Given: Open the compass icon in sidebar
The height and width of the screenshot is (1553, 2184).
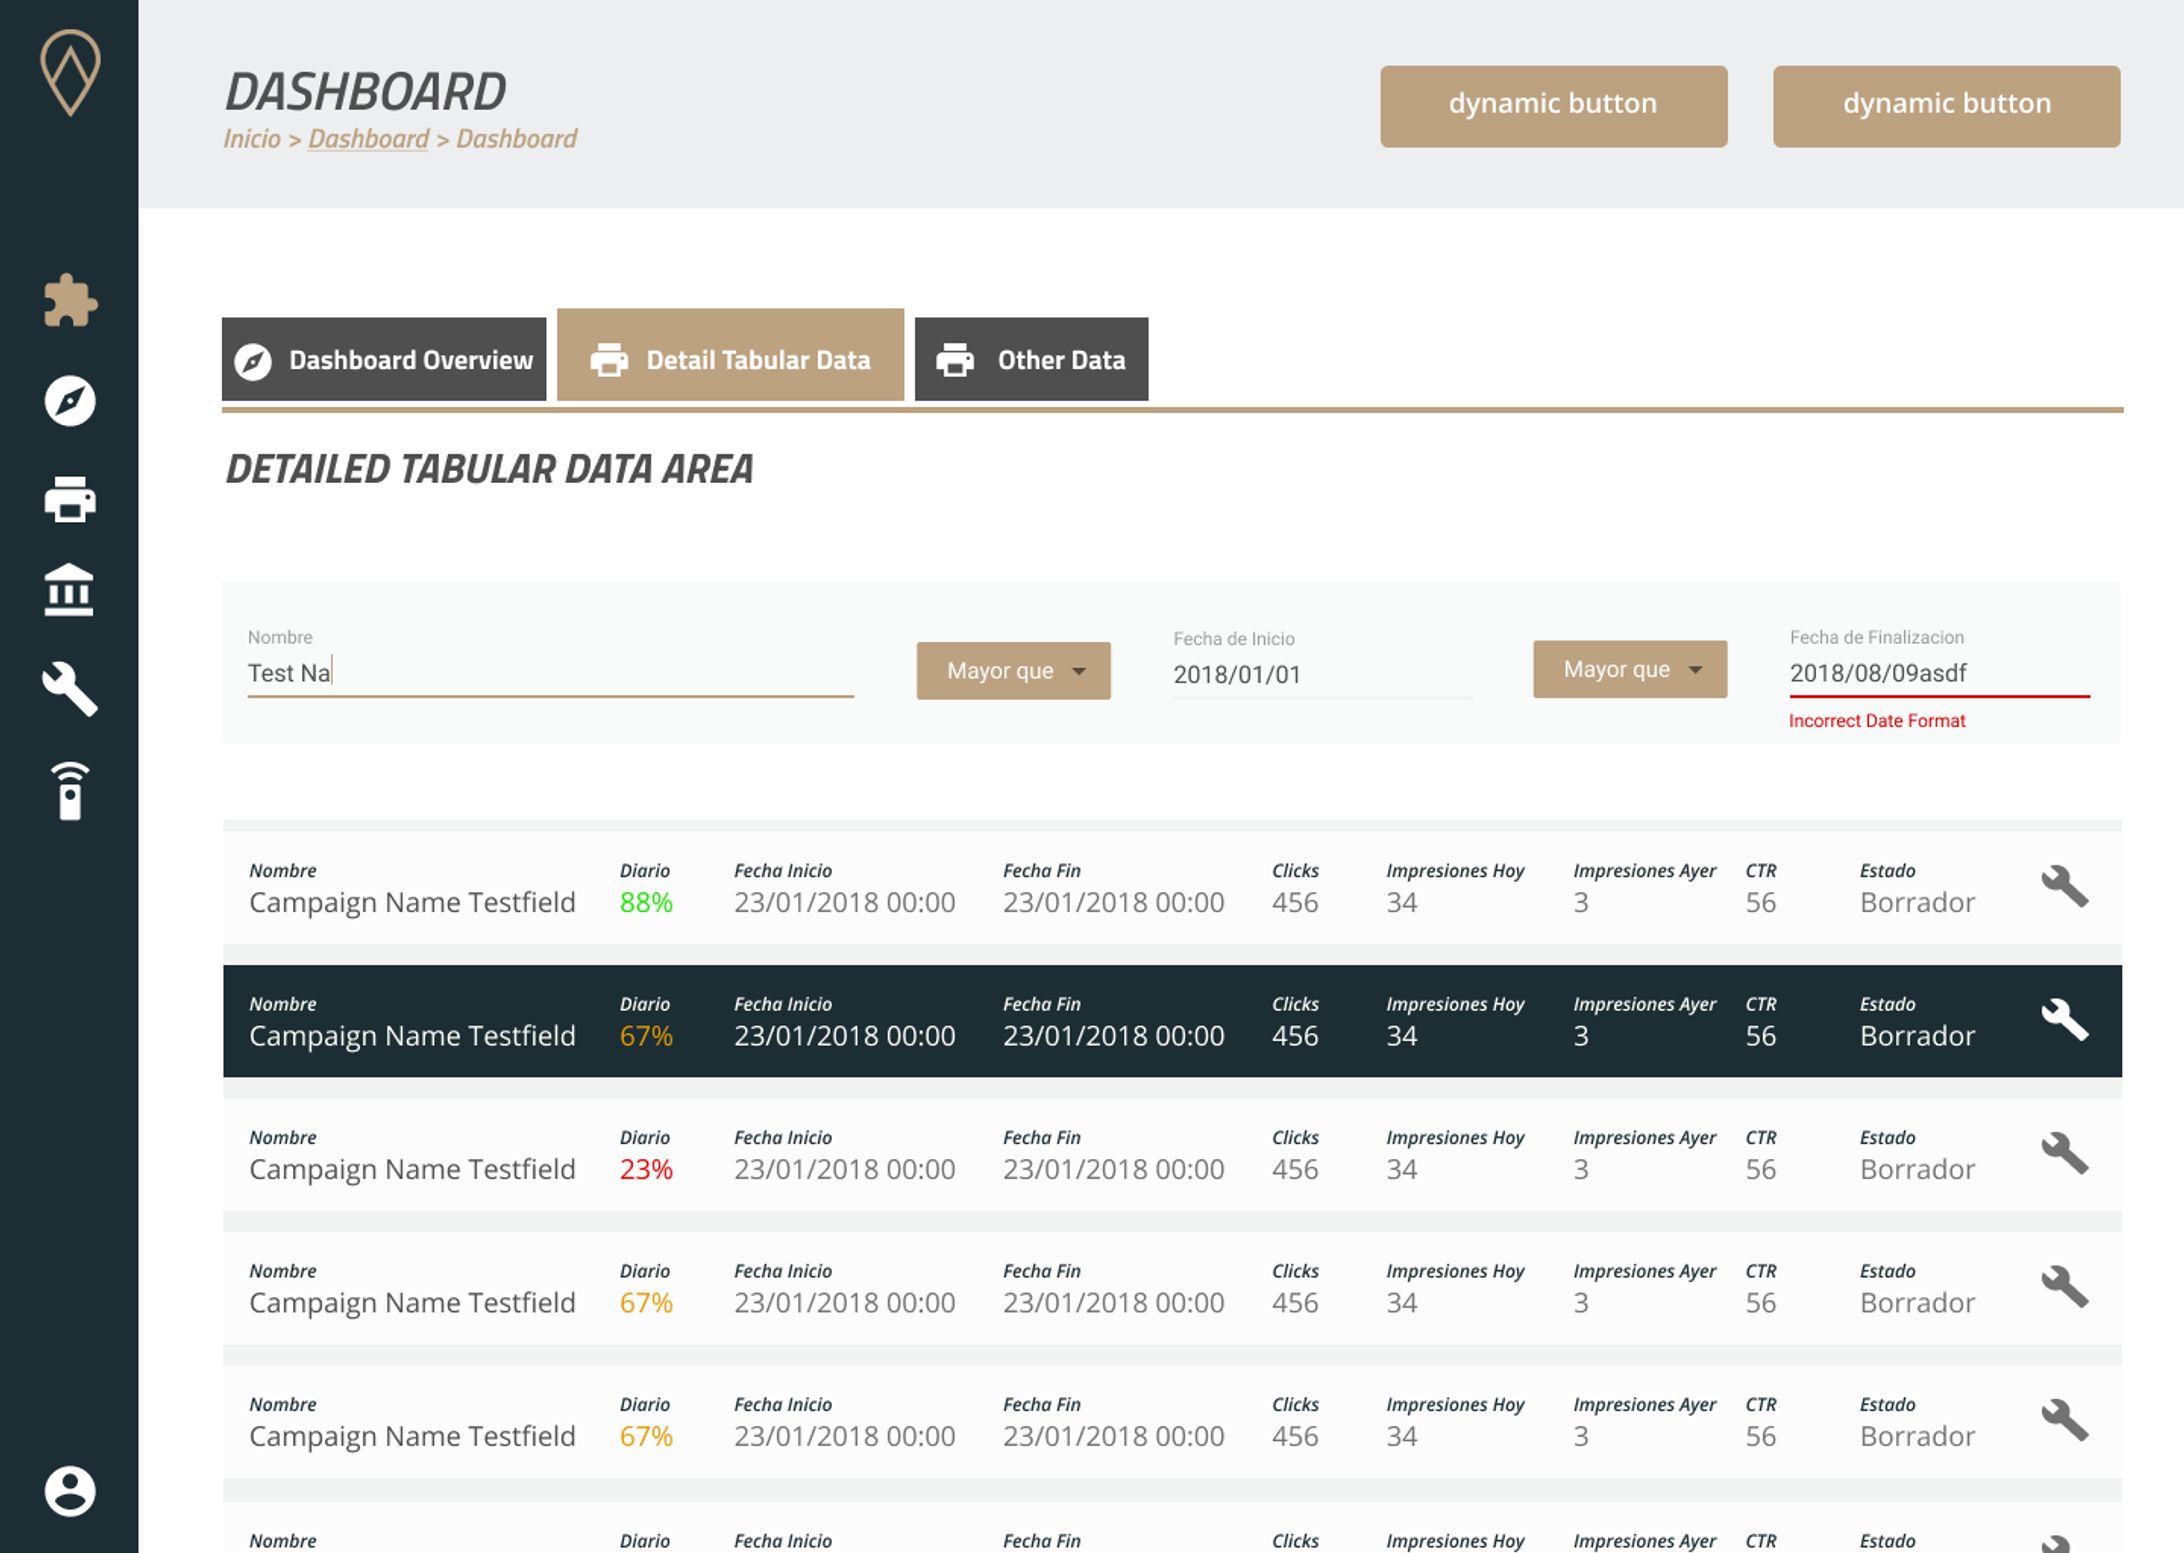Looking at the screenshot, I should (x=70, y=401).
